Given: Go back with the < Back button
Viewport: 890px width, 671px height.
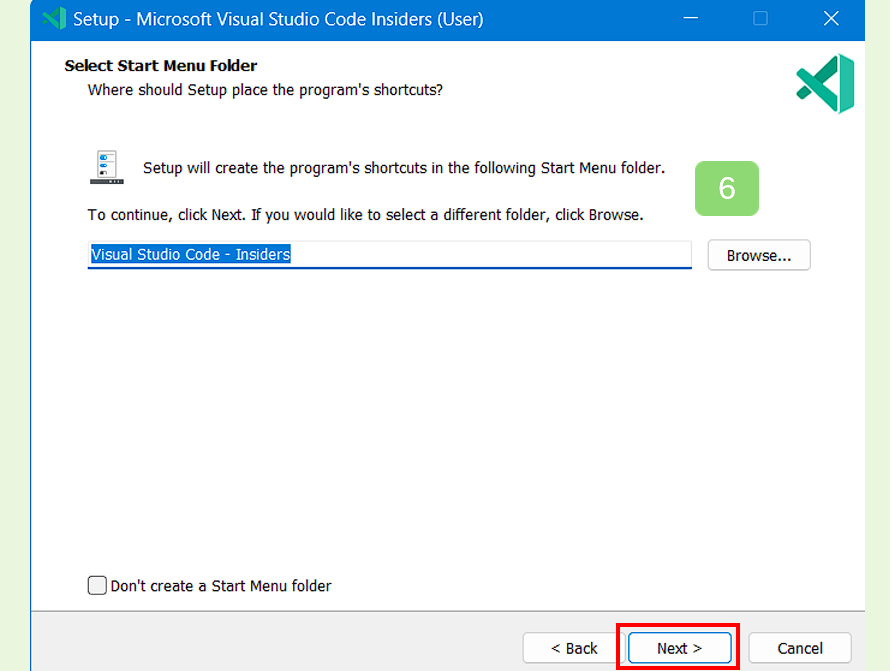Looking at the screenshot, I should click(574, 648).
